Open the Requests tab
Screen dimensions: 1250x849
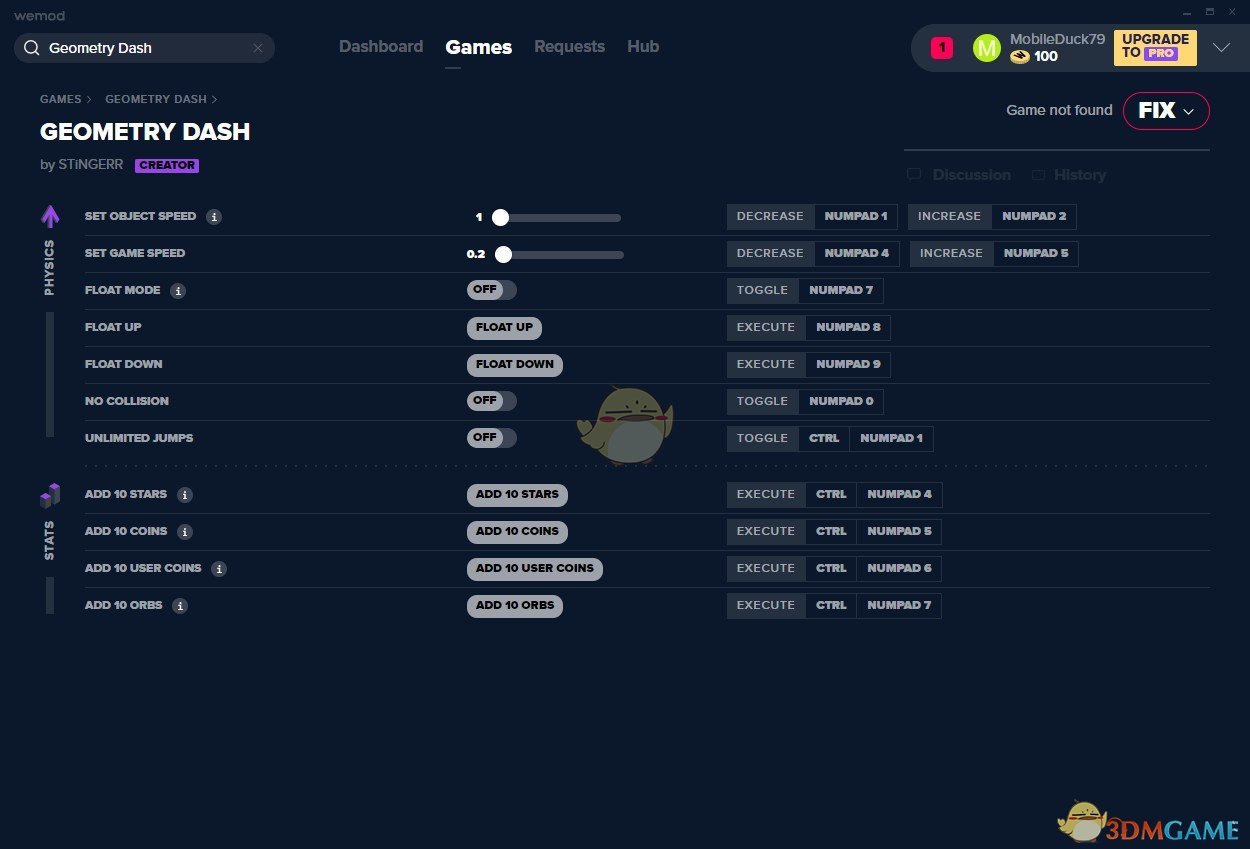point(569,47)
